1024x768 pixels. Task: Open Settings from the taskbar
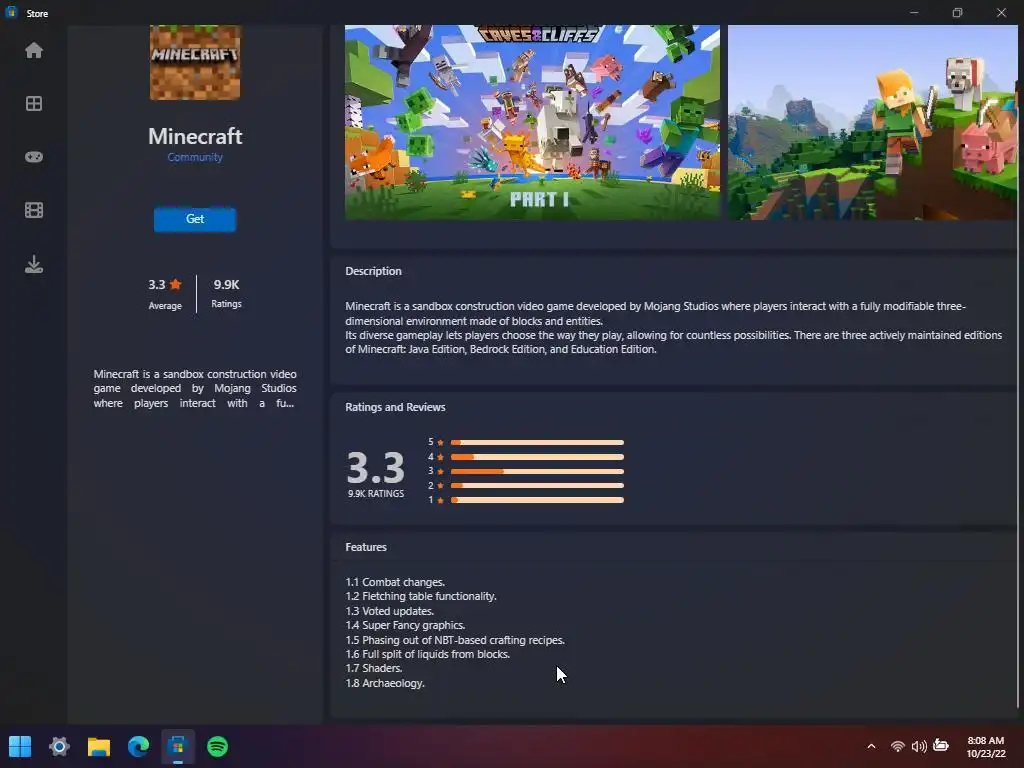coord(59,746)
